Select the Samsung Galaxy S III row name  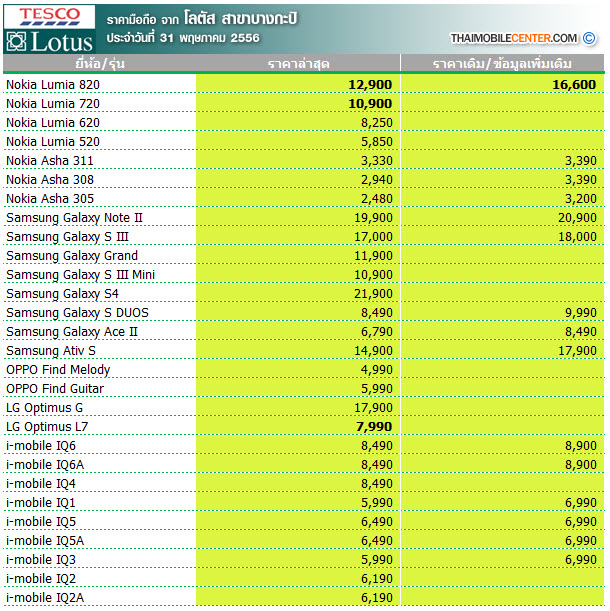click(x=67, y=237)
